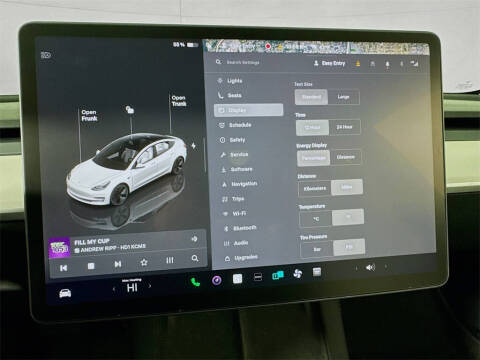Select Standard text size

coord(311,97)
